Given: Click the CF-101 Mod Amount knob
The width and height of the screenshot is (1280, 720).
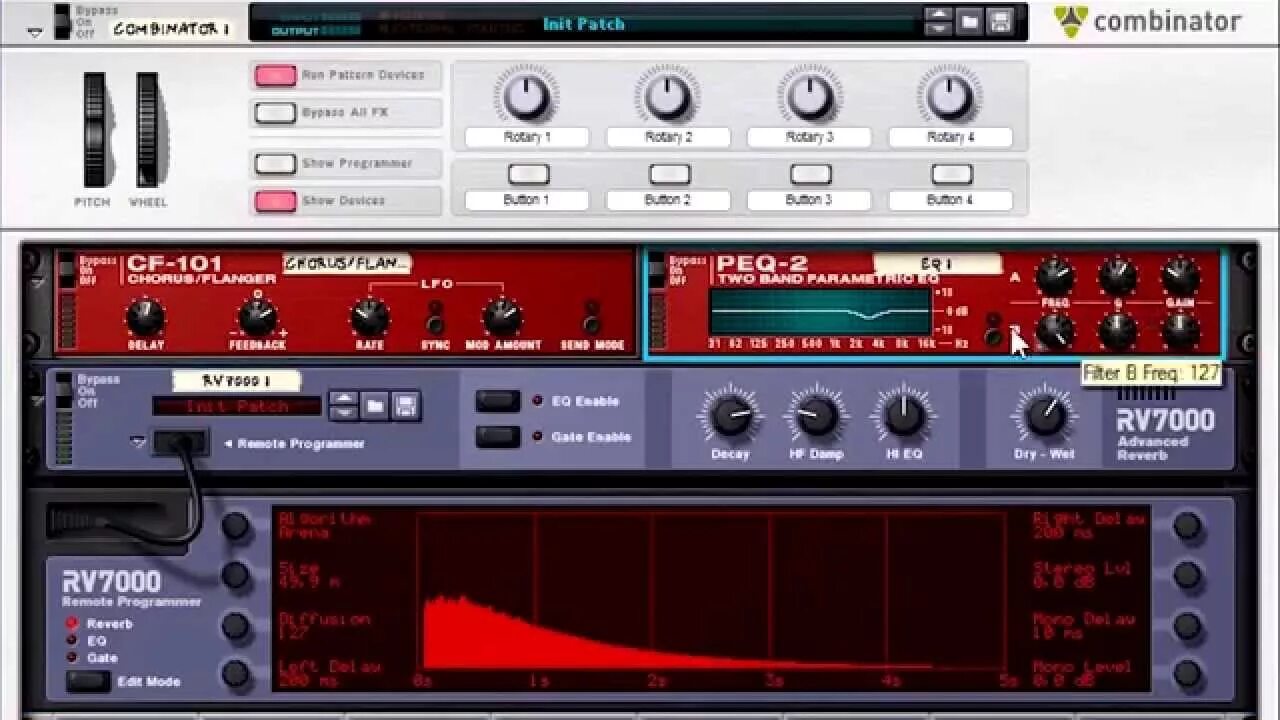Looking at the screenshot, I should [x=502, y=318].
